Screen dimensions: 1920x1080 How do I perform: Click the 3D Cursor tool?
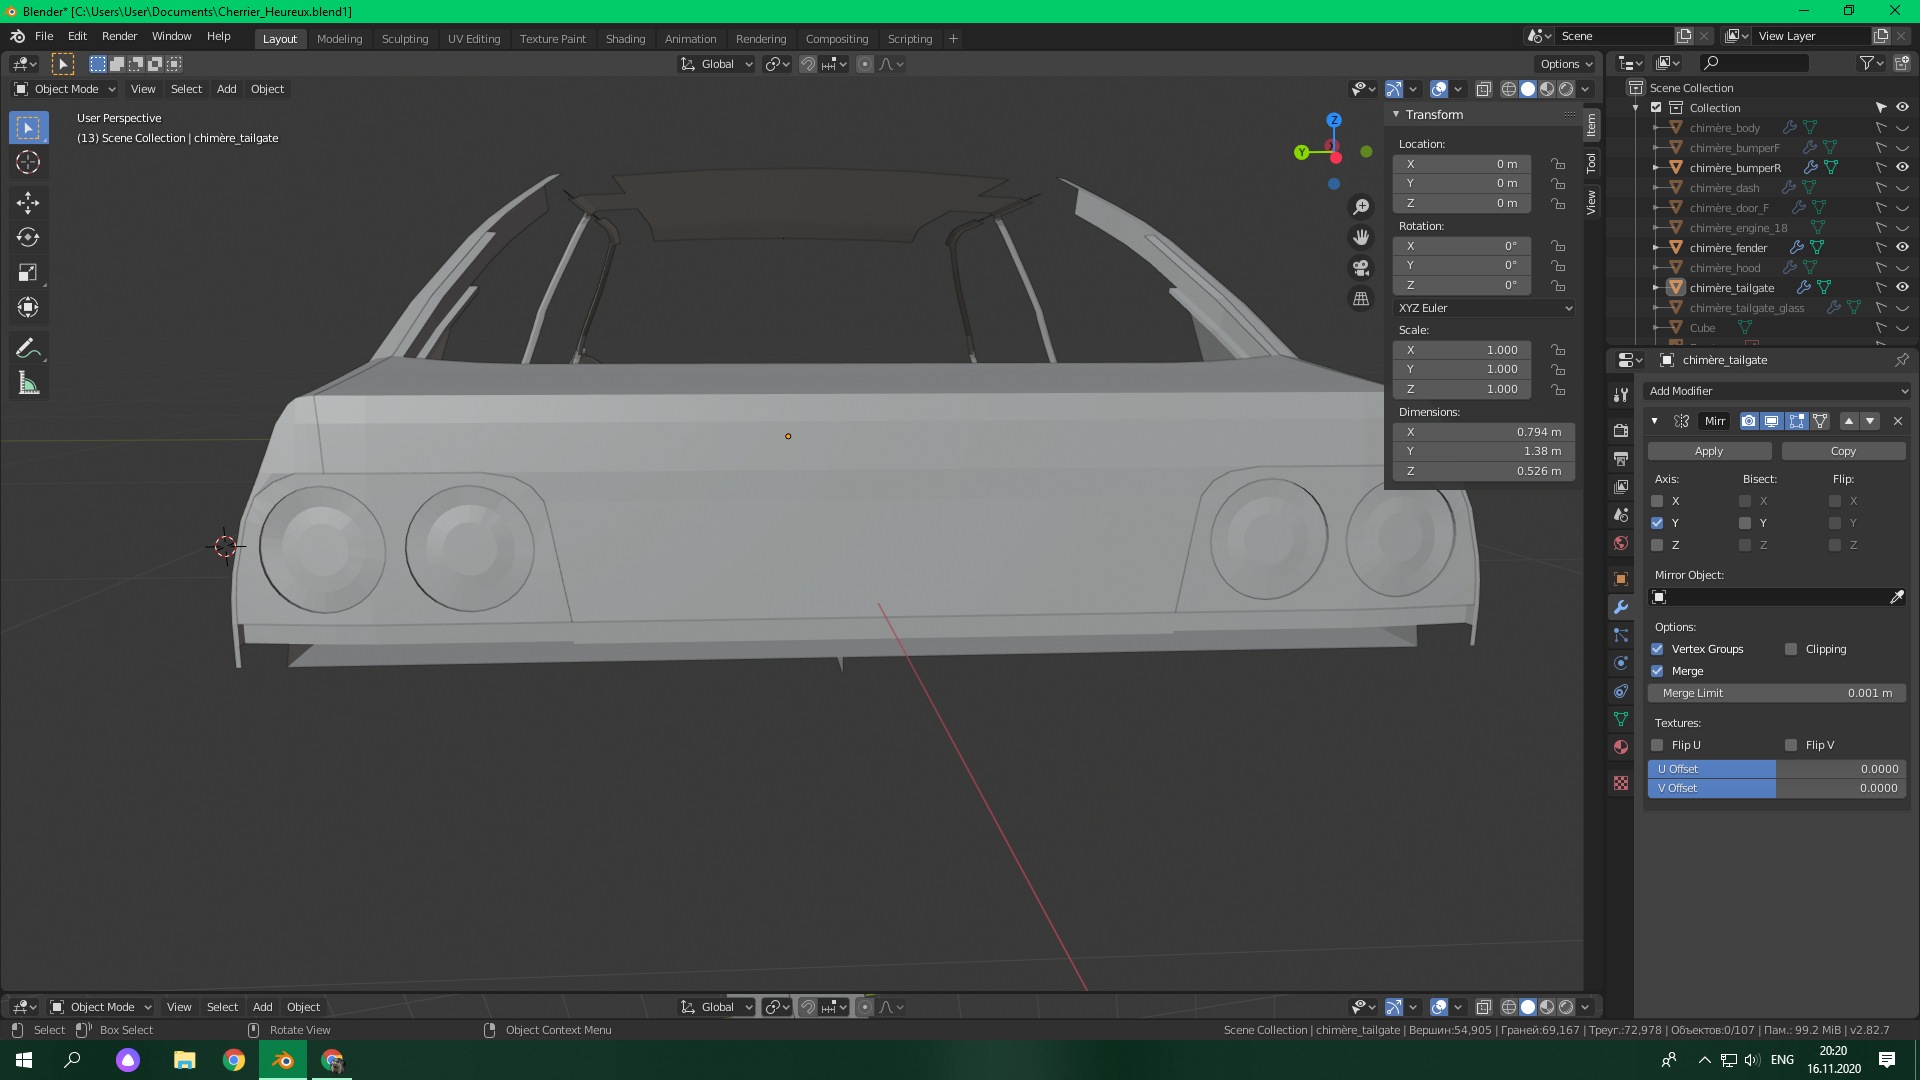28,162
